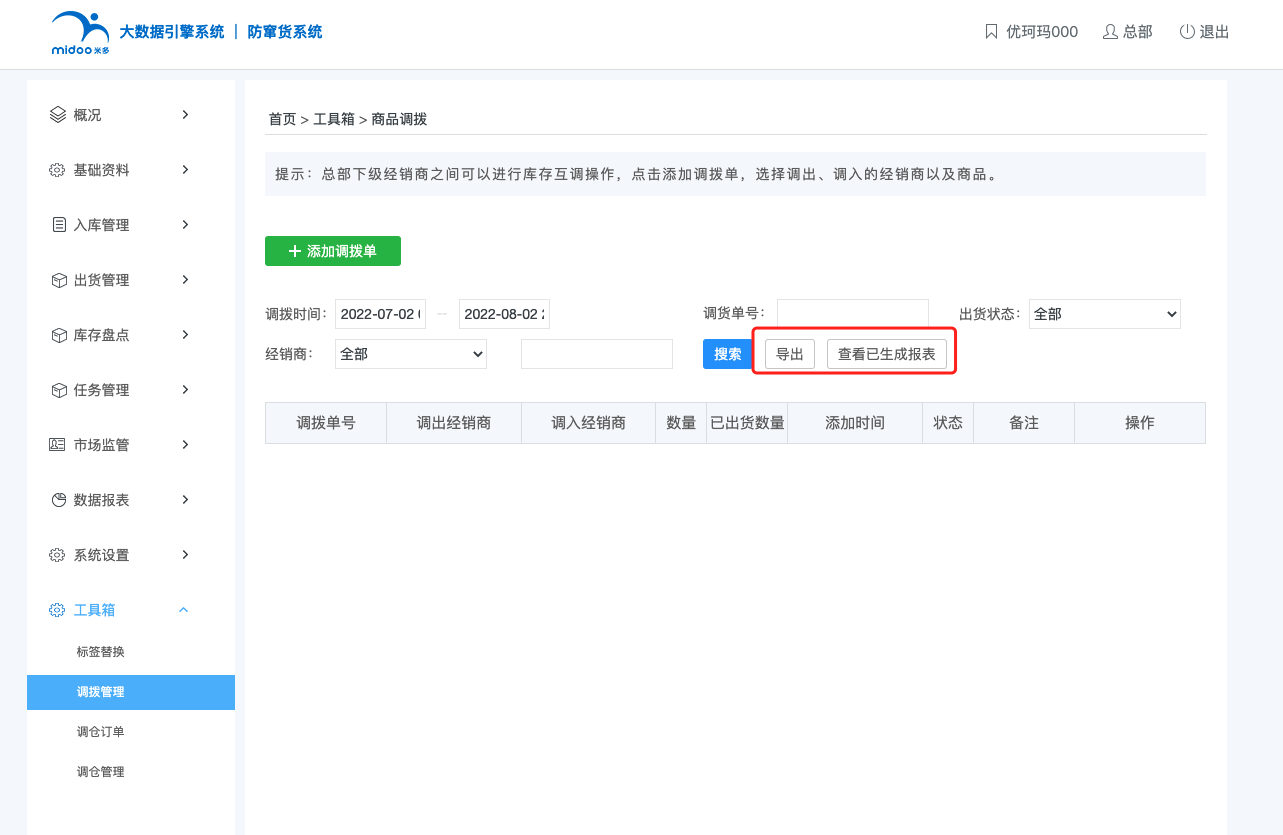This screenshot has width=1283, height=835.
Task: Click the 大数据引擎系统 header title
Action: click(172, 32)
